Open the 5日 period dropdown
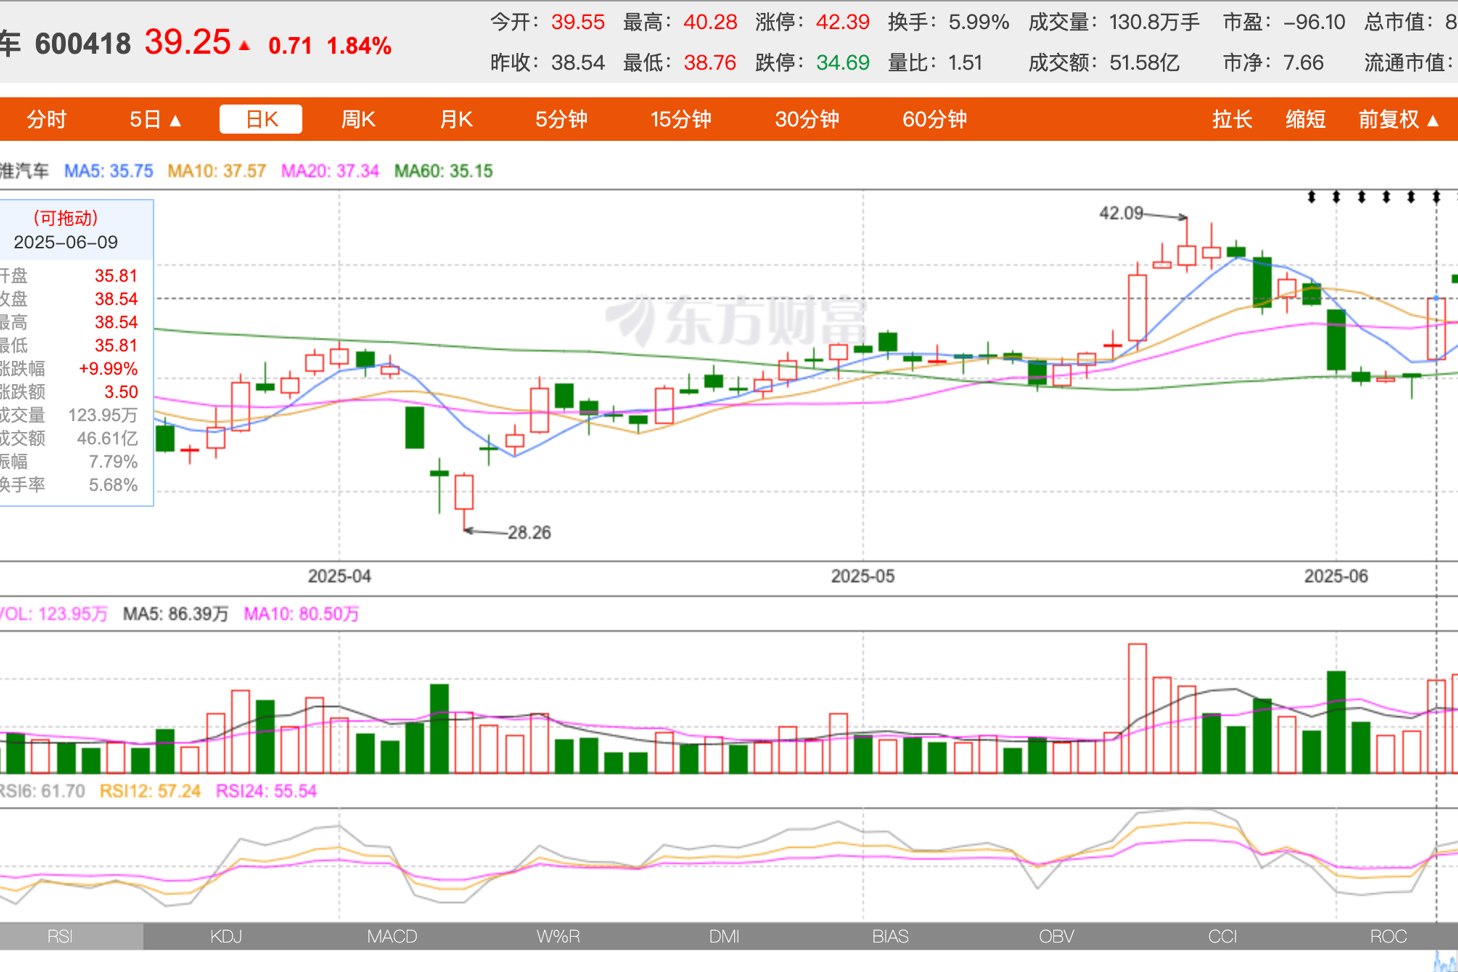This screenshot has width=1458, height=972. [x=156, y=120]
